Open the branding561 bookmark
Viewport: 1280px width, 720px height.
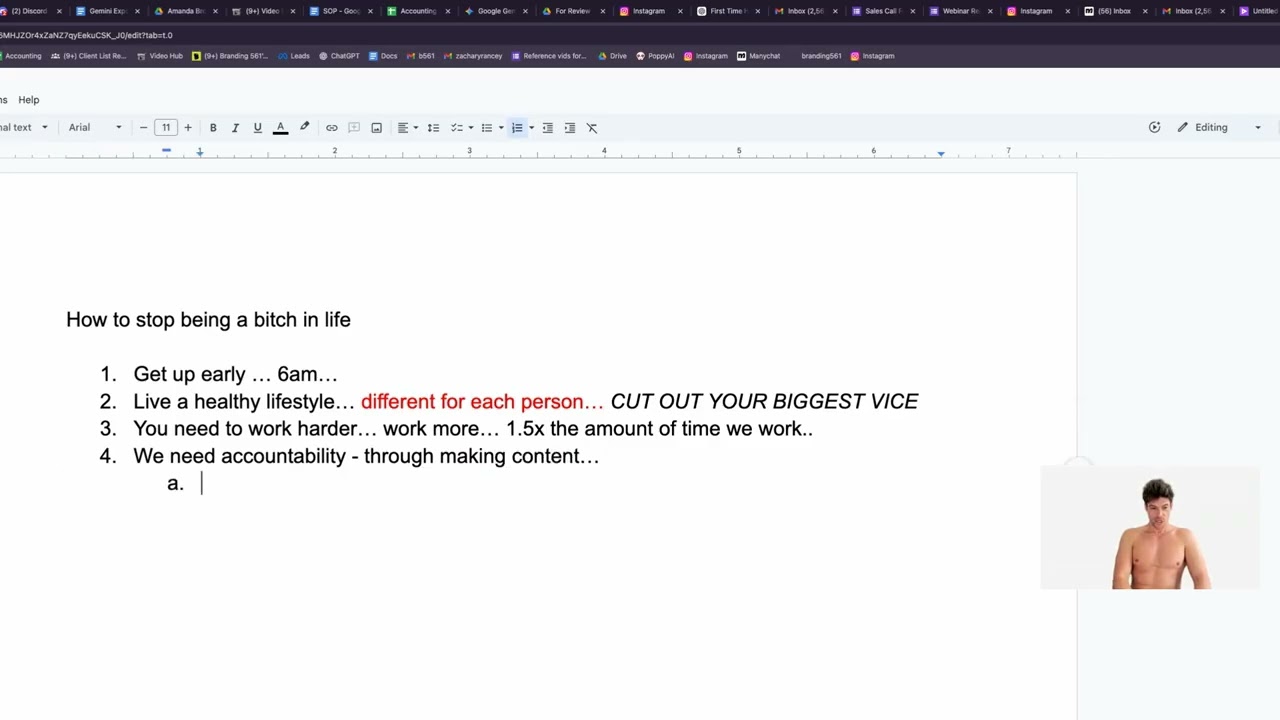[821, 56]
